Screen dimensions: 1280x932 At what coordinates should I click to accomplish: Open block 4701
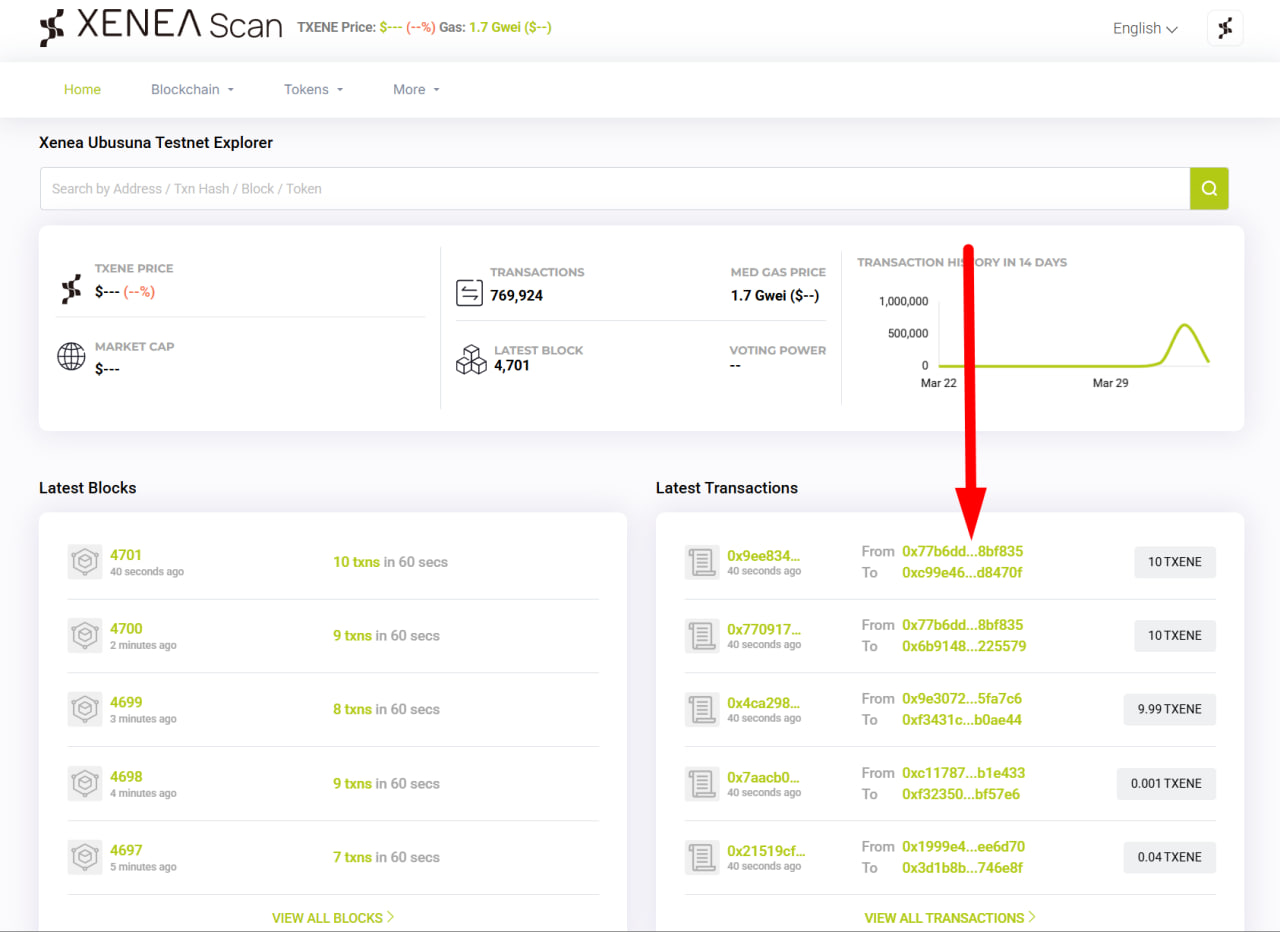click(x=126, y=555)
